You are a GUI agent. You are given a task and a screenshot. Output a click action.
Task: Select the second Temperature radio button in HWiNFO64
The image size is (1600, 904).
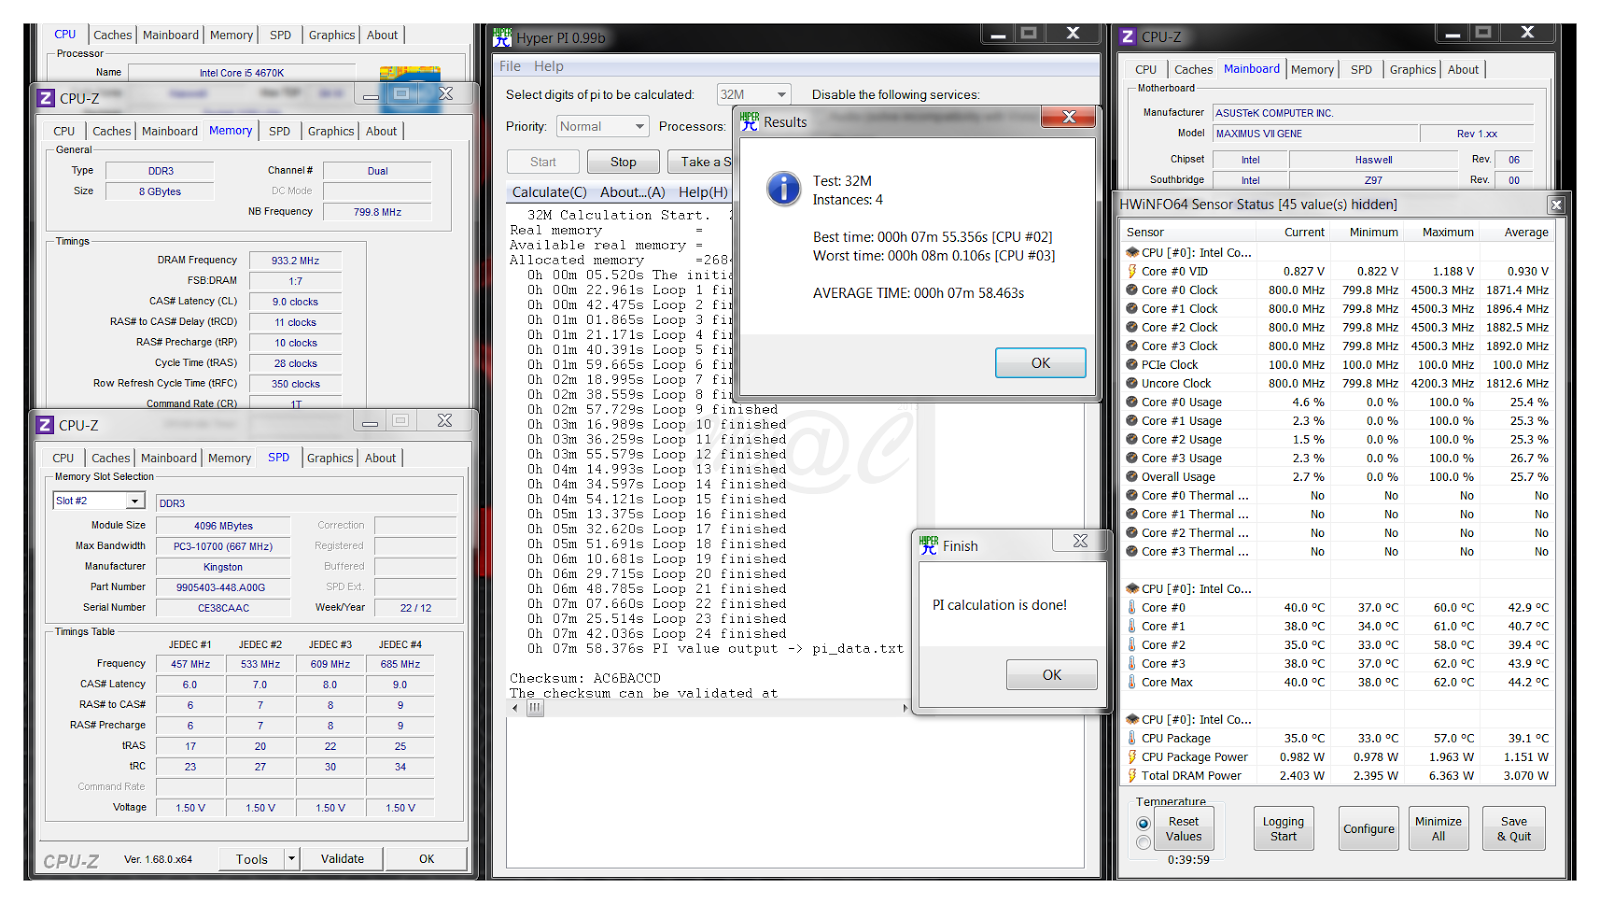click(x=1143, y=843)
